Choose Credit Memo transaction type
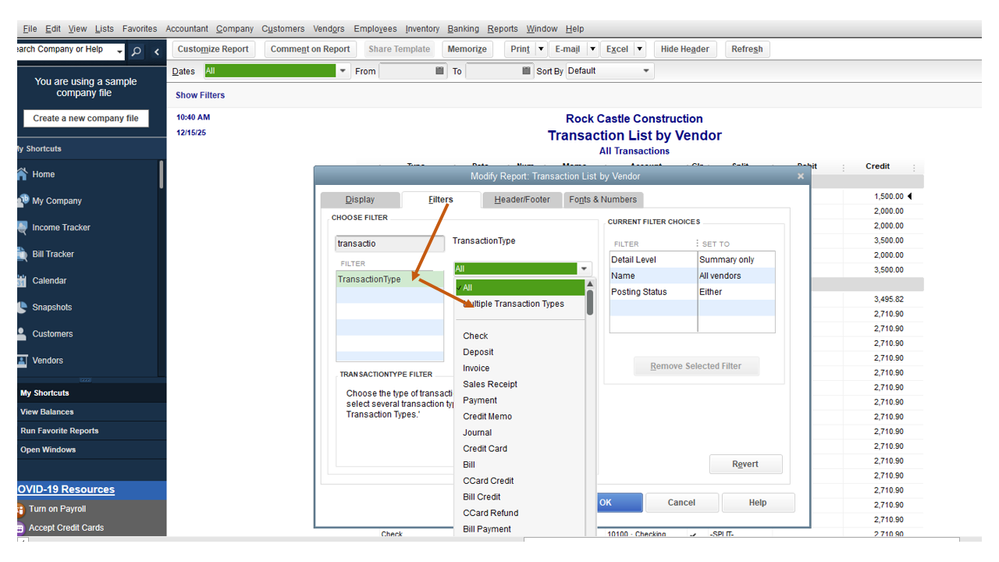The image size is (999, 562). [x=487, y=416]
